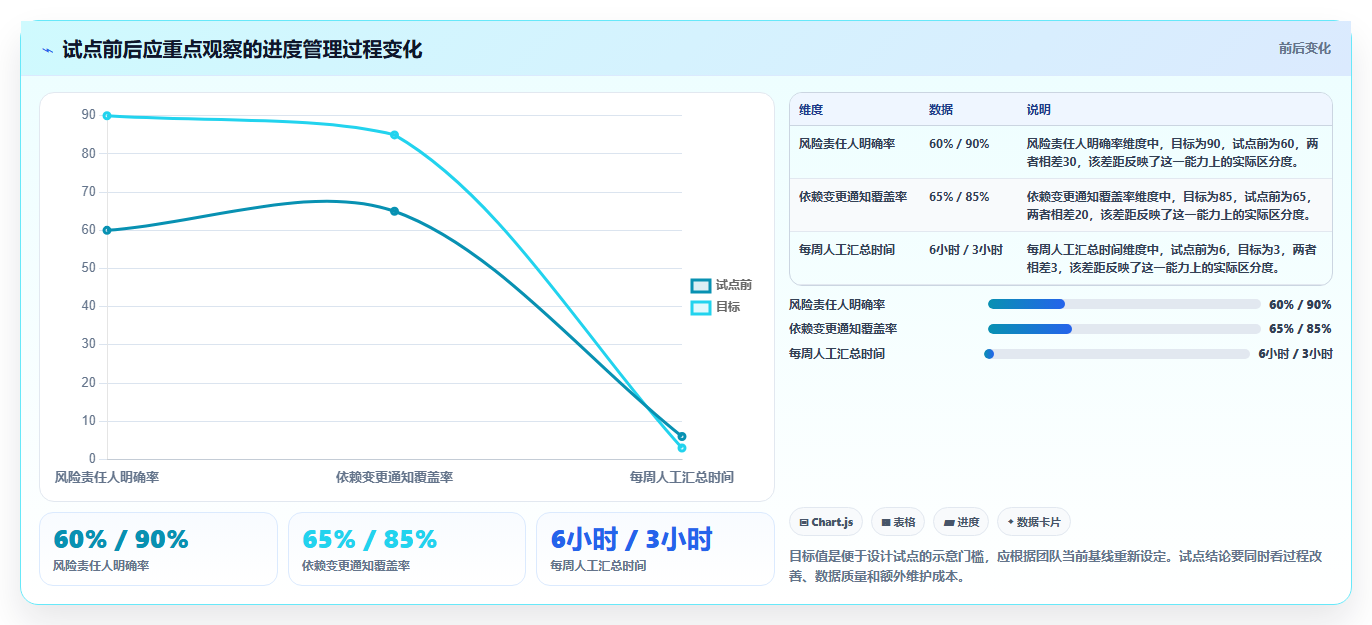The width and height of the screenshot is (1372, 625).
Task: Click the 依赖变更通知覆盖率 x-axis label
Action: [394, 478]
